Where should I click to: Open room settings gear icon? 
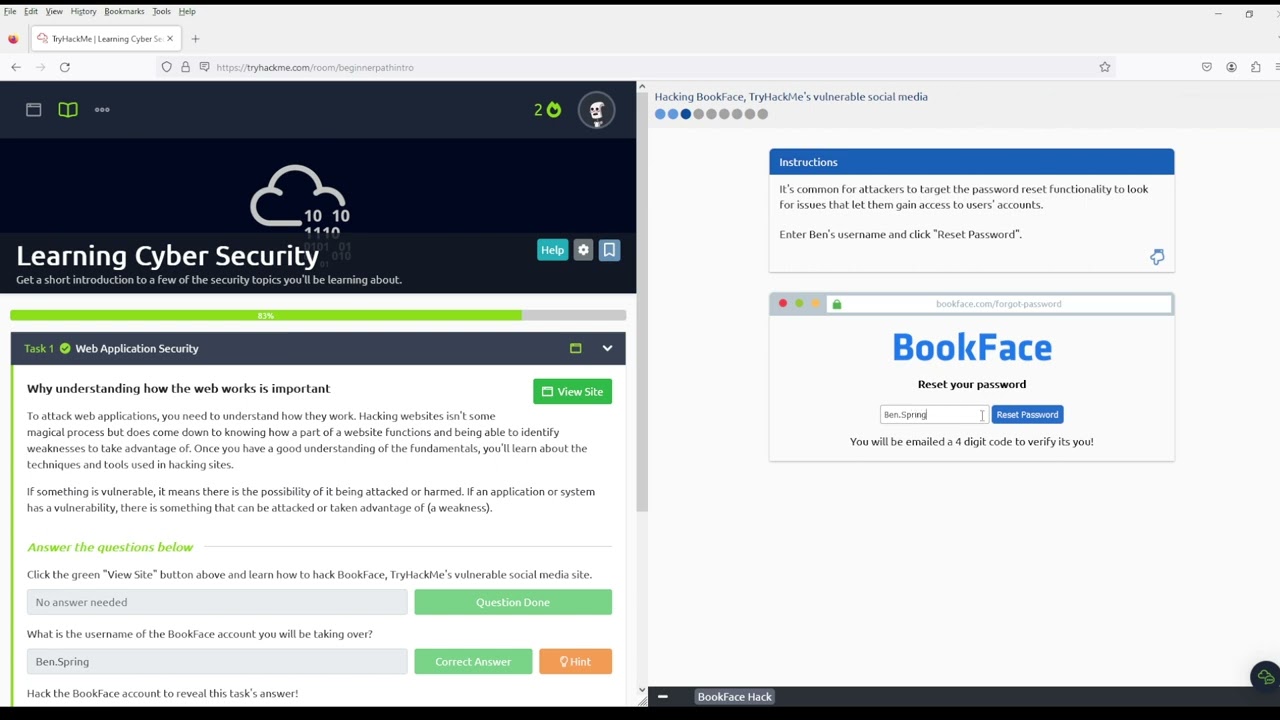[583, 250]
